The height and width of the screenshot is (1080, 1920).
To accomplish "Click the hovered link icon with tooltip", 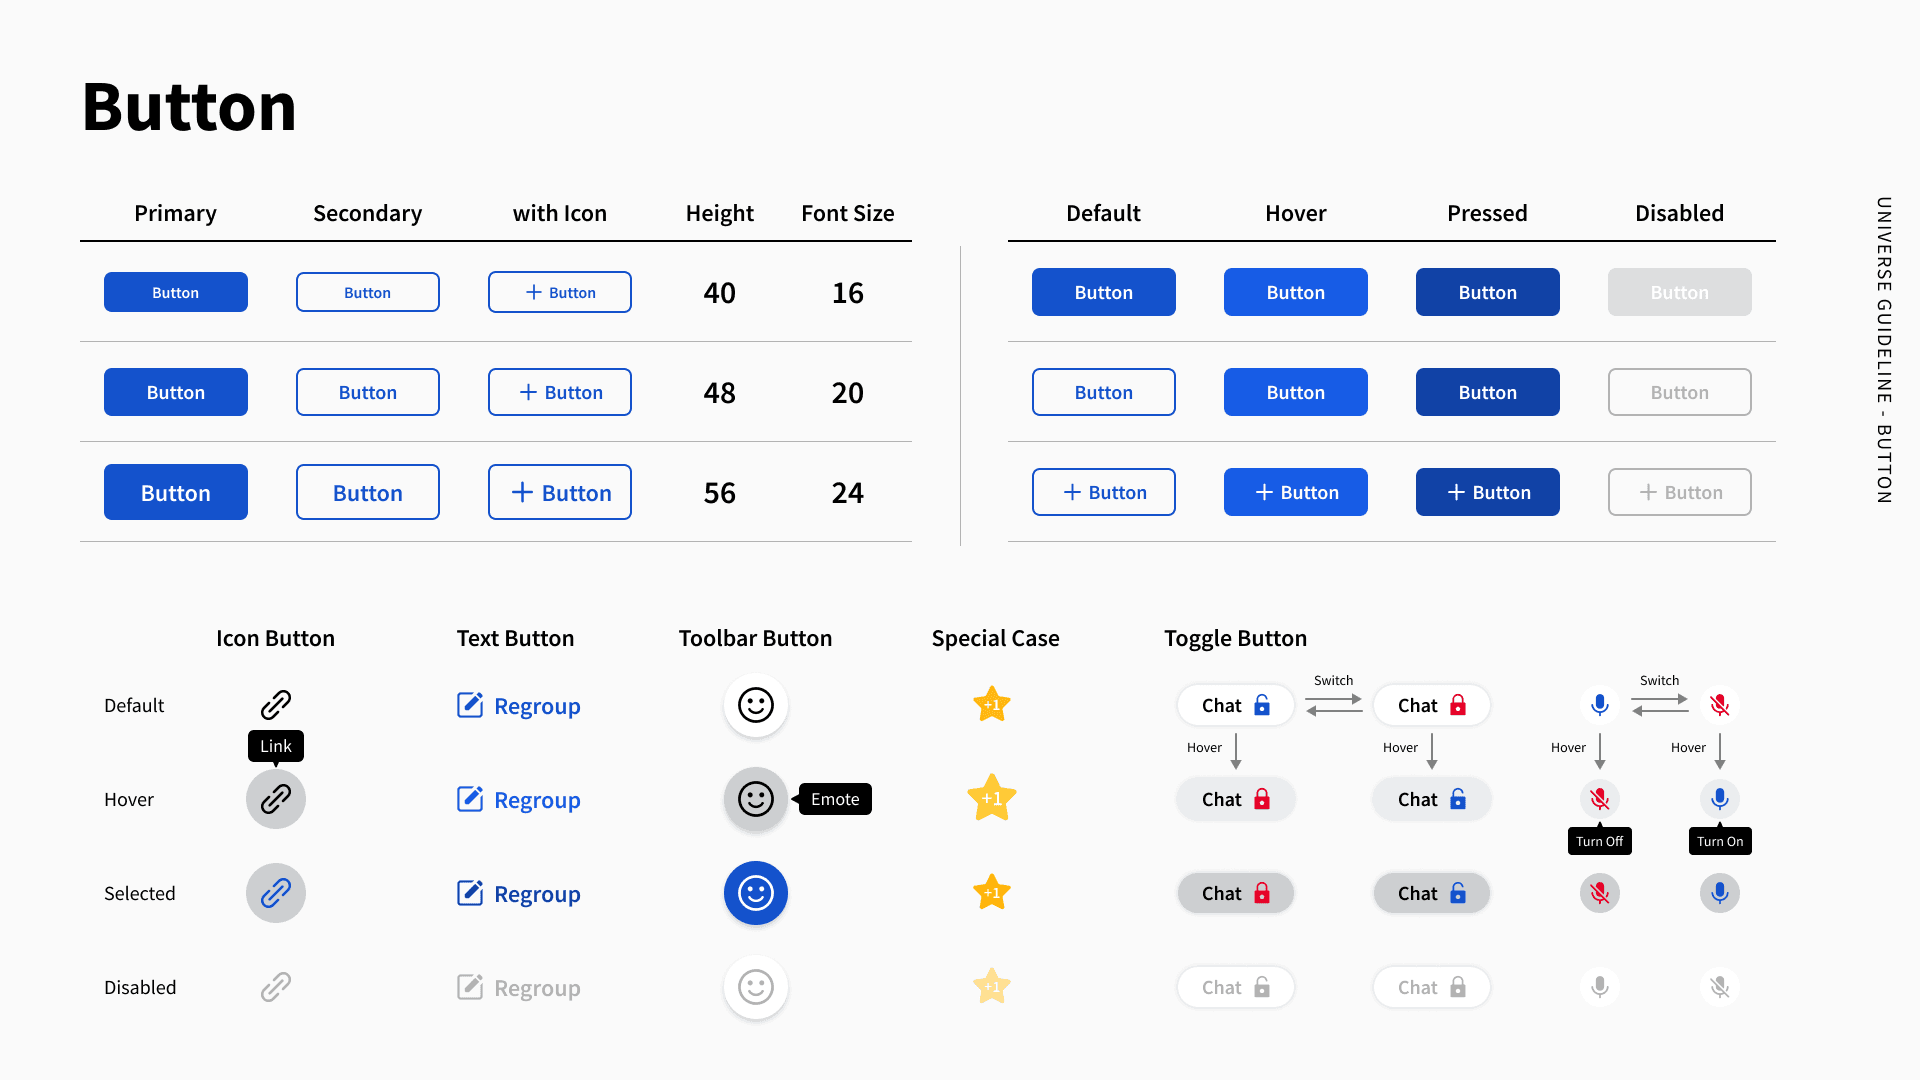I will coord(276,799).
